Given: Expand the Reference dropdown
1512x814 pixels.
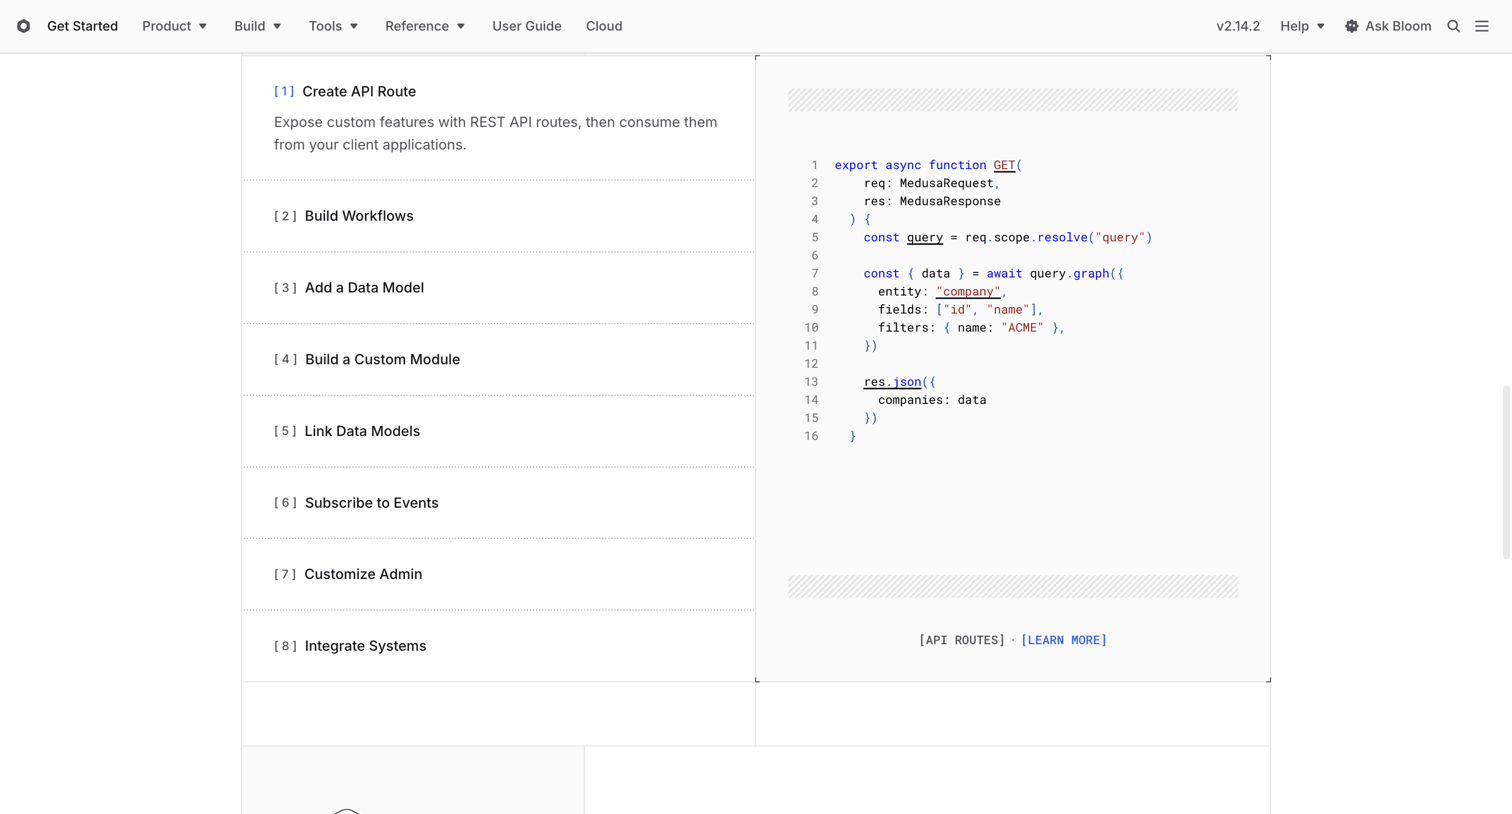Looking at the screenshot, I should (x=425, y=26).
